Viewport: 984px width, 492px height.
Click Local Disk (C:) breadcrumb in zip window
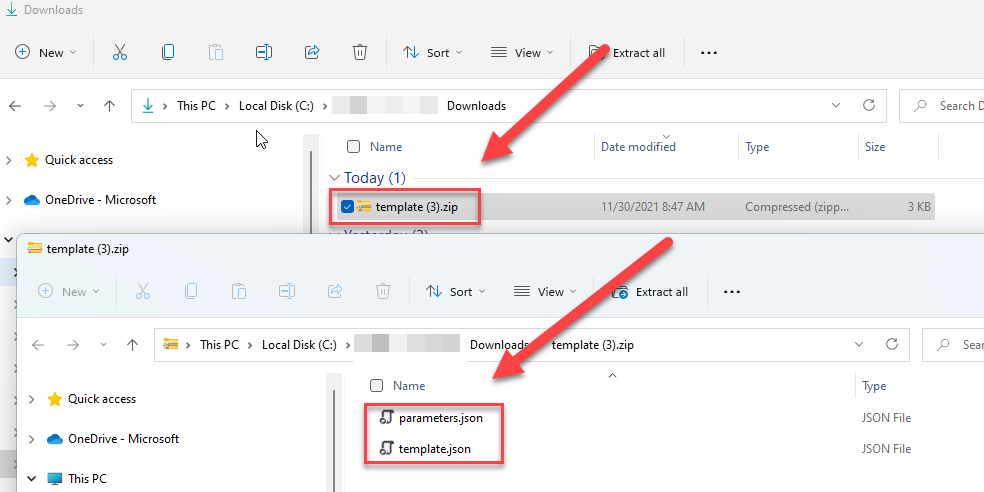point(299,345)
